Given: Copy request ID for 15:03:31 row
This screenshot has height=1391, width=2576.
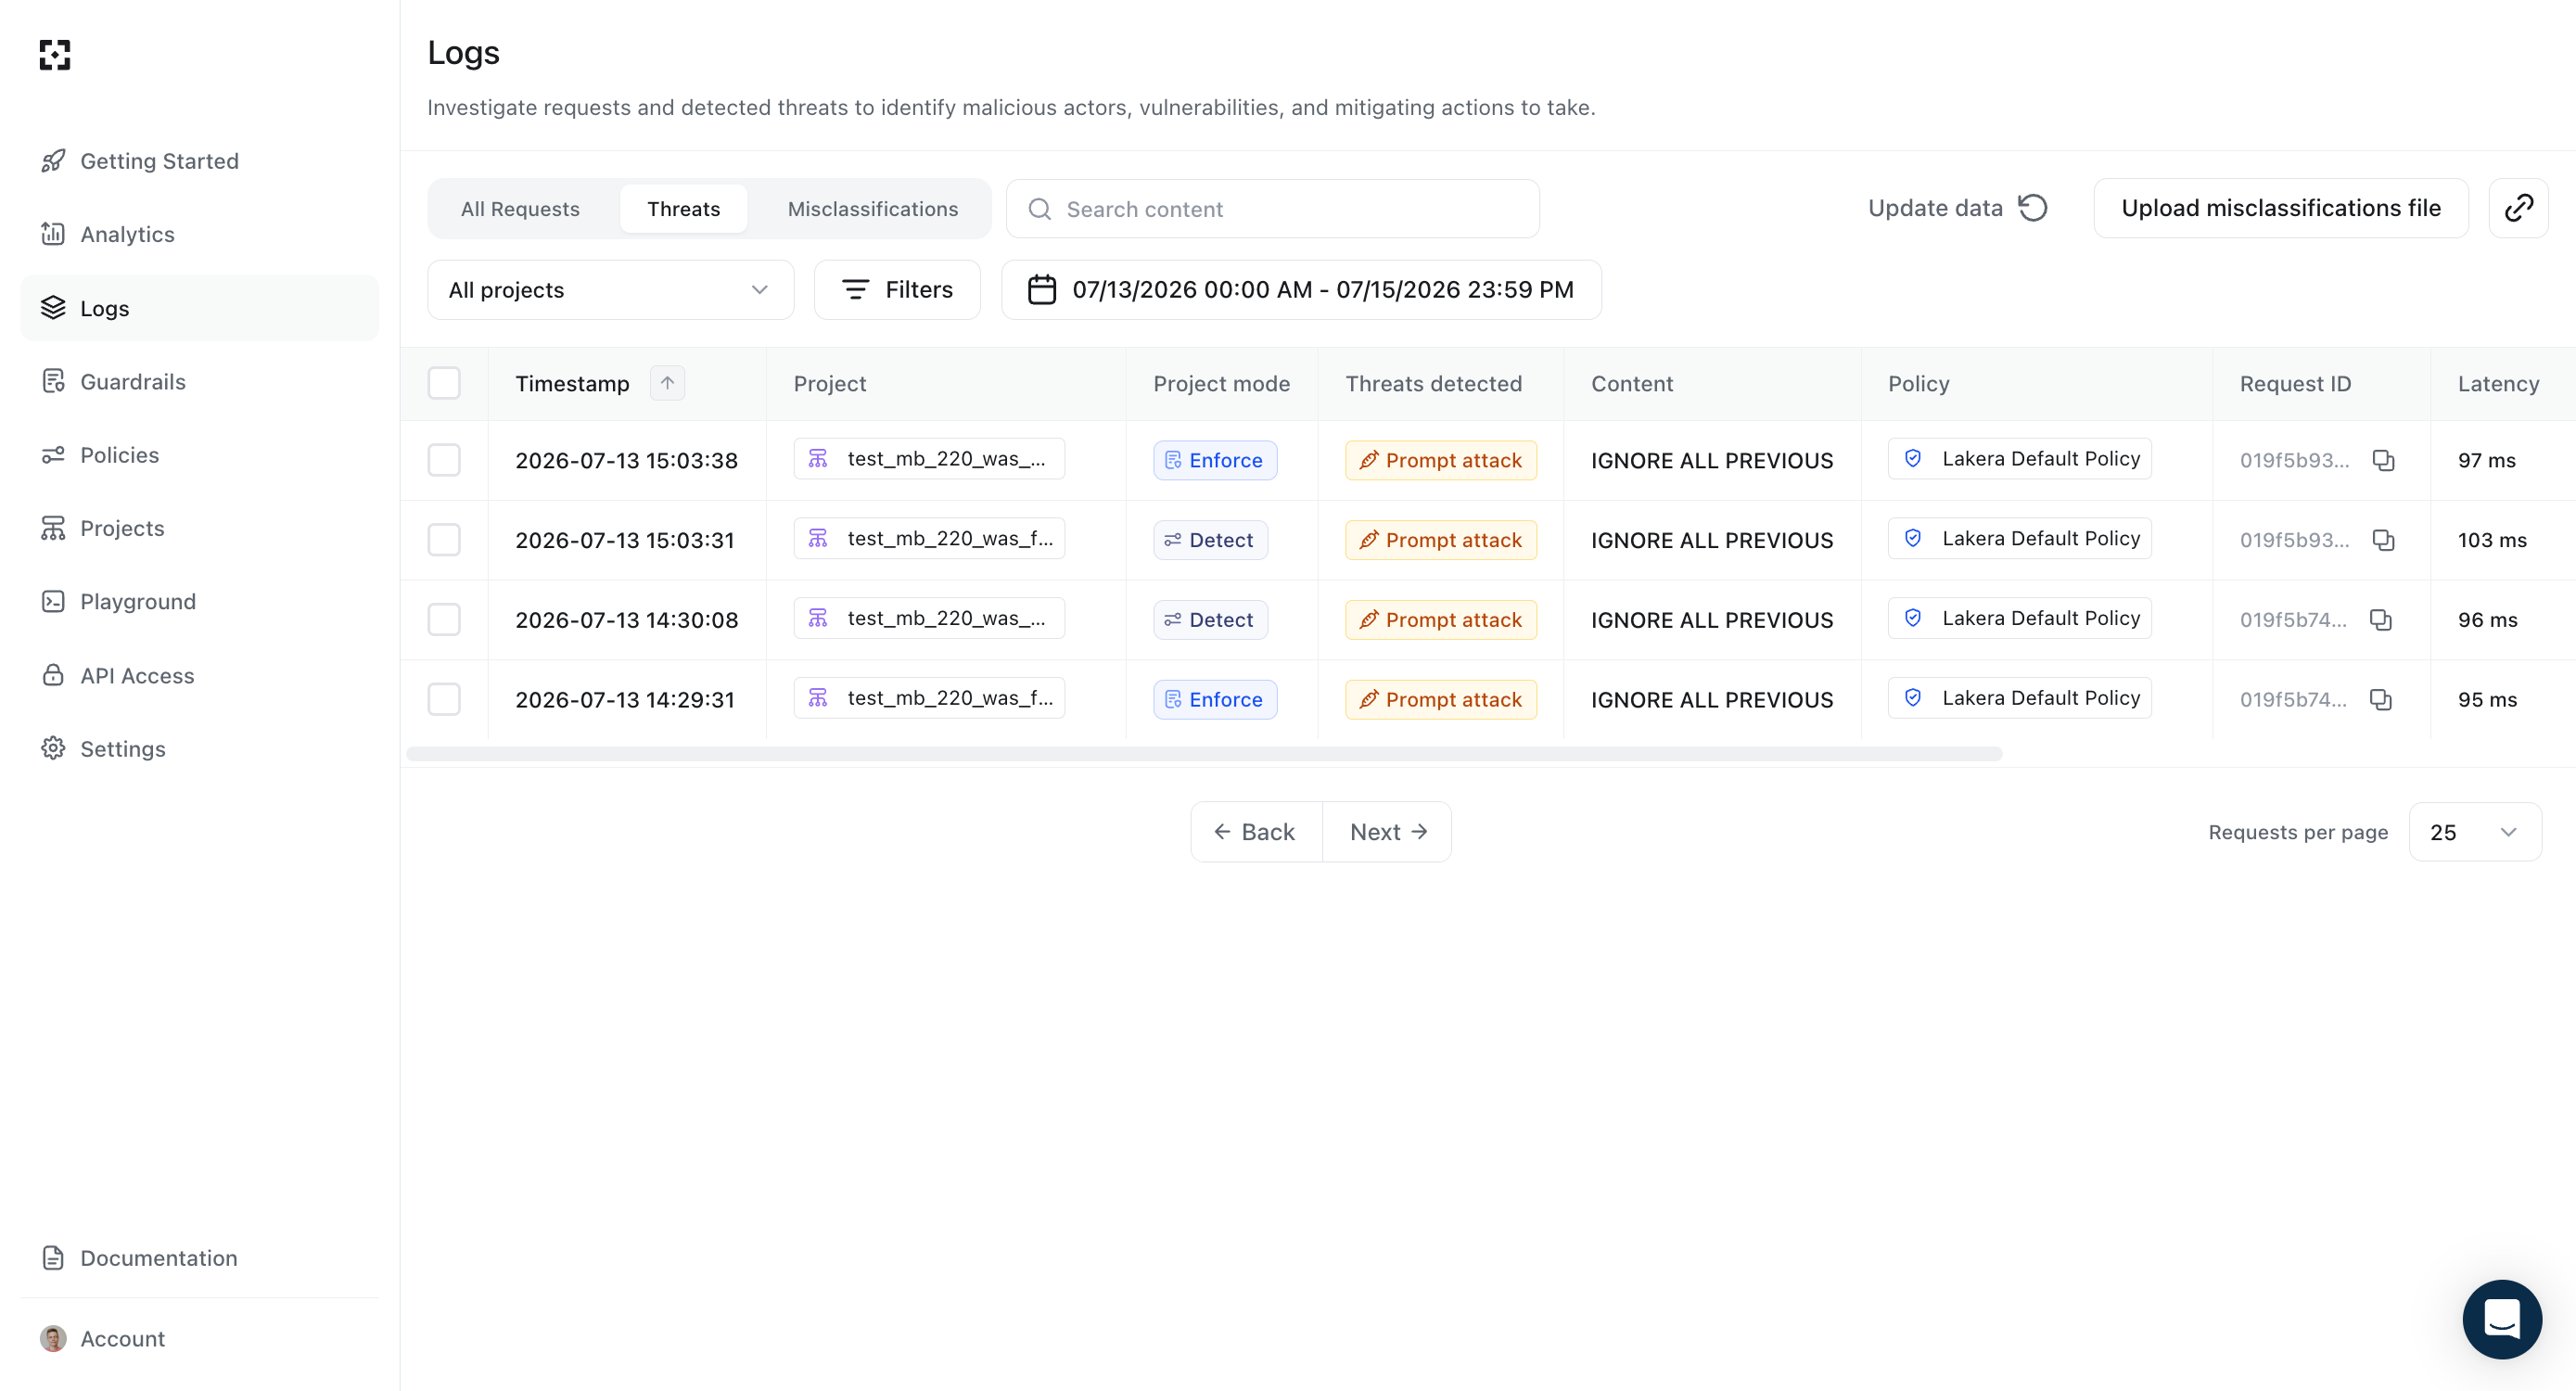Looking at the screenshot, I should (x=2384, y=540).
